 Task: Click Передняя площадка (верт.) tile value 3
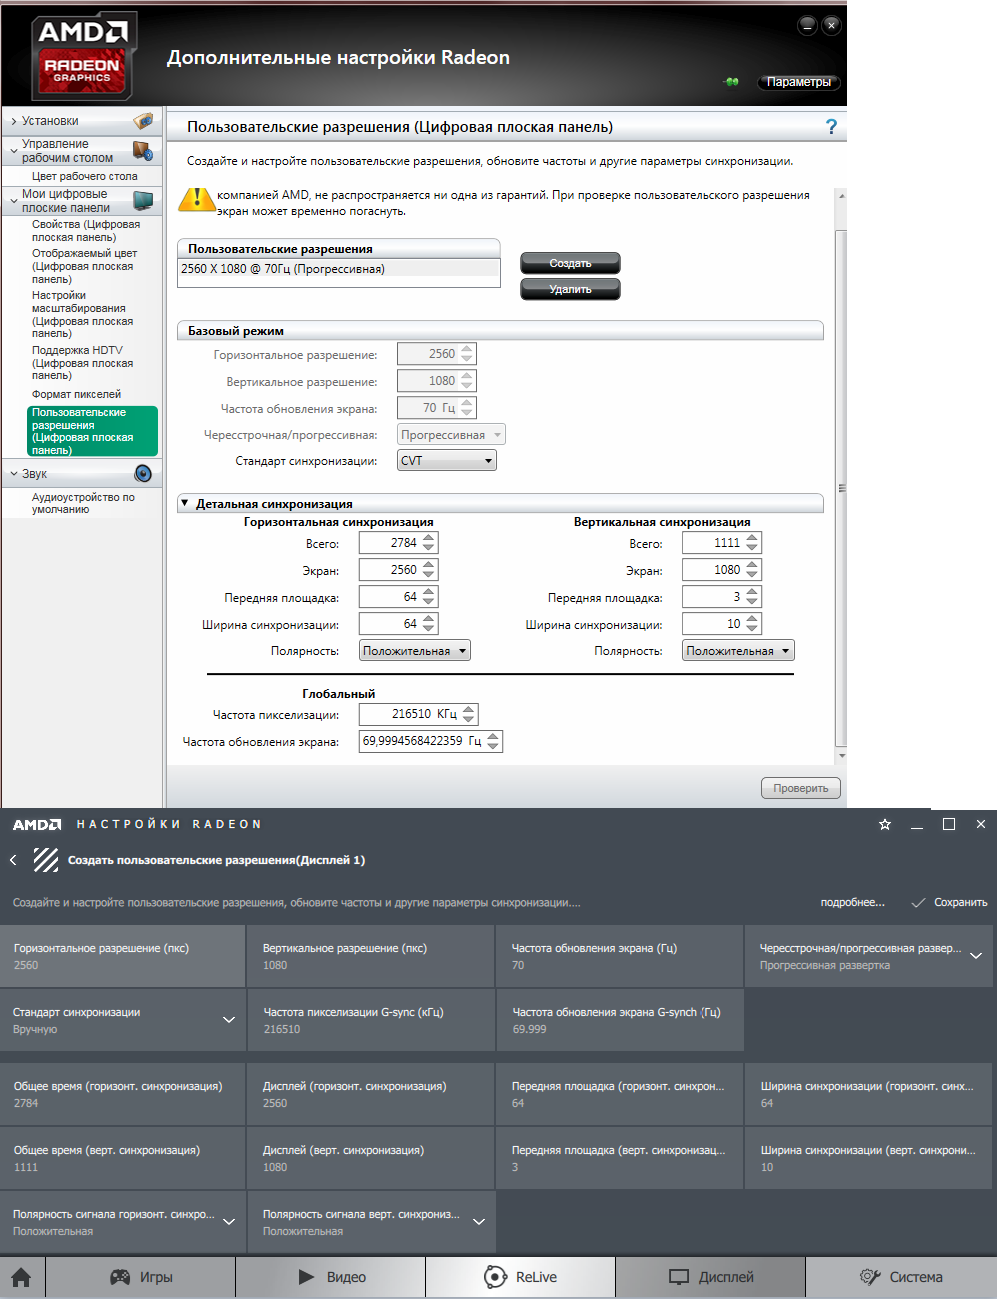pos(620,1158)
